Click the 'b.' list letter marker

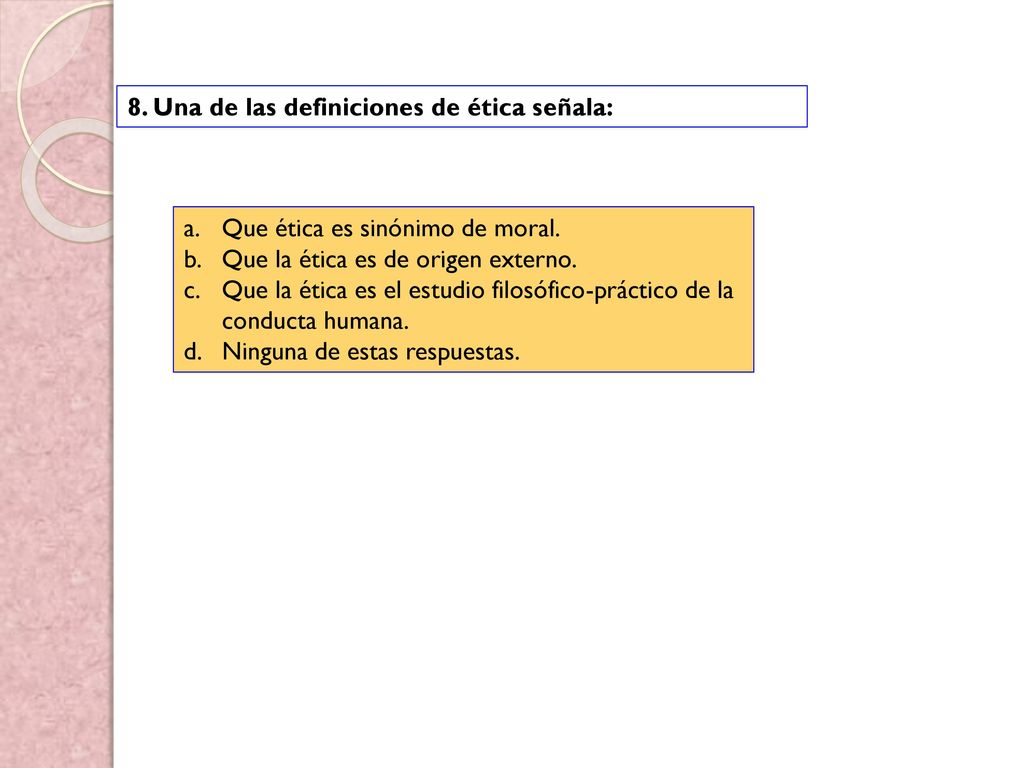192,260
